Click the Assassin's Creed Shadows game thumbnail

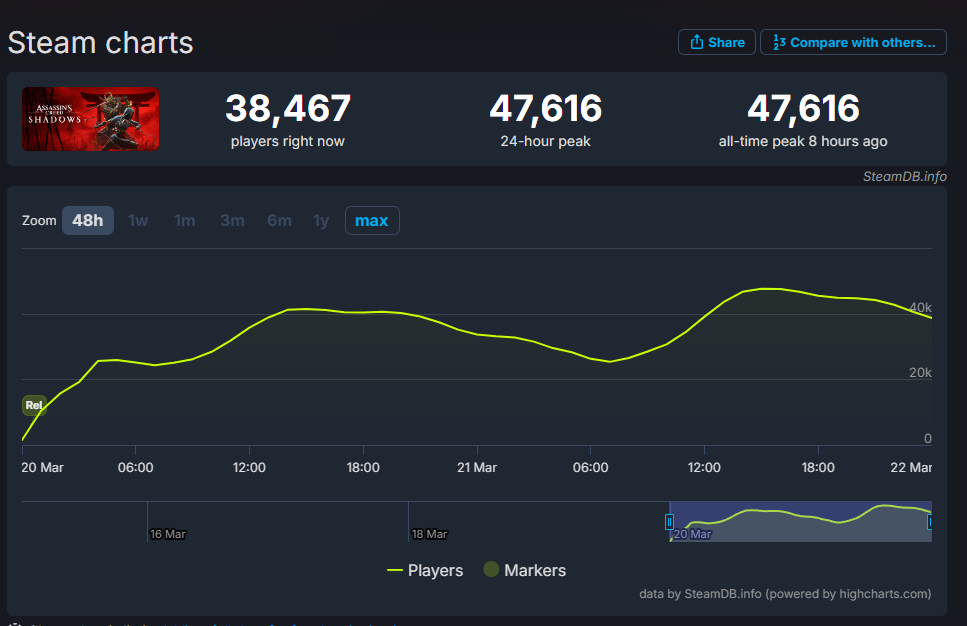click(x=91, y=119)
